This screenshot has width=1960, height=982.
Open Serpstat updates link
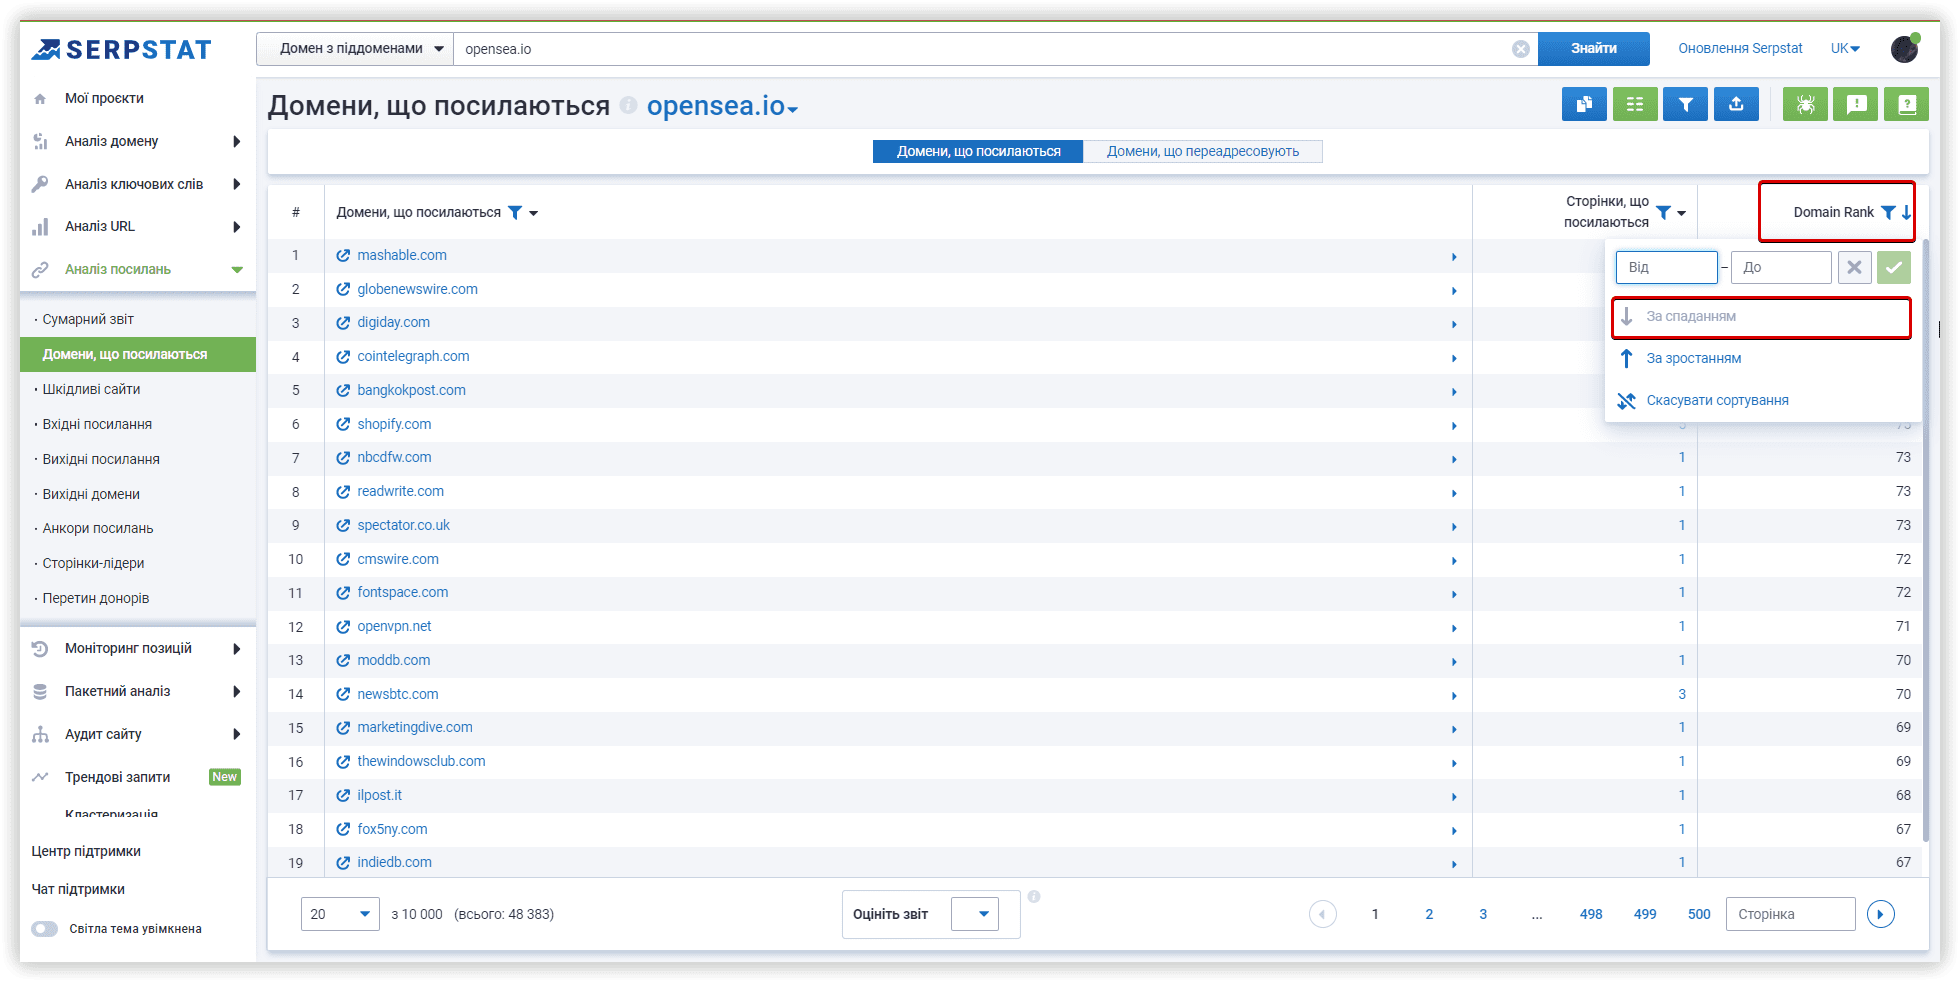1740,48
